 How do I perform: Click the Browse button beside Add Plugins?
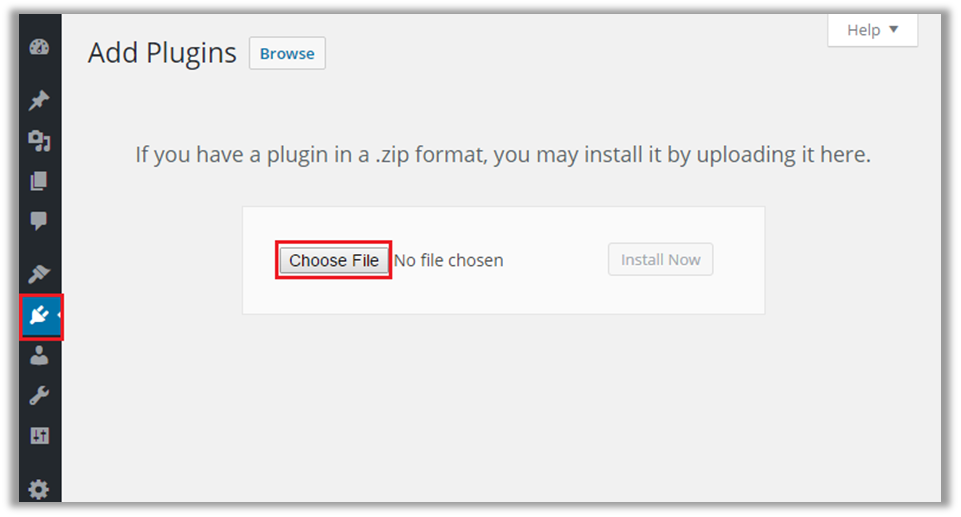tap(287, 54)
